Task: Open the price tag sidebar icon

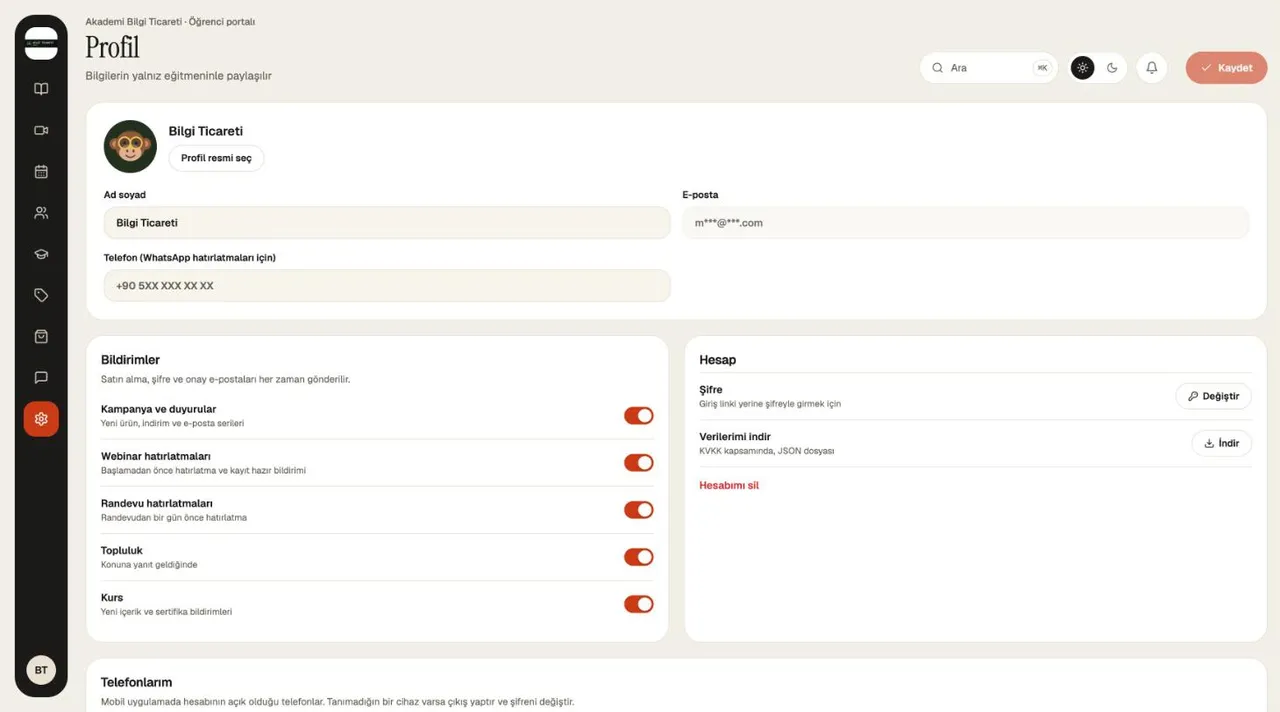Action: (41, 295)
